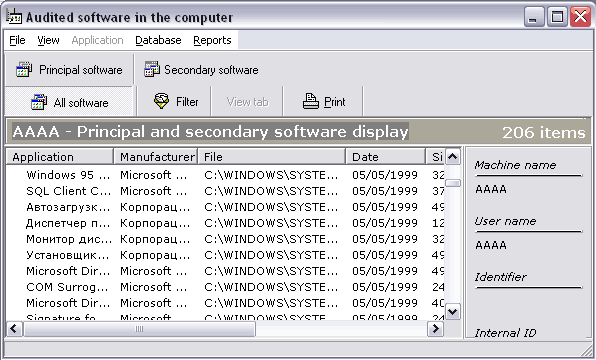The image size is (596, 360).
Task: Click the All software icon
Action: pos(39,102)
